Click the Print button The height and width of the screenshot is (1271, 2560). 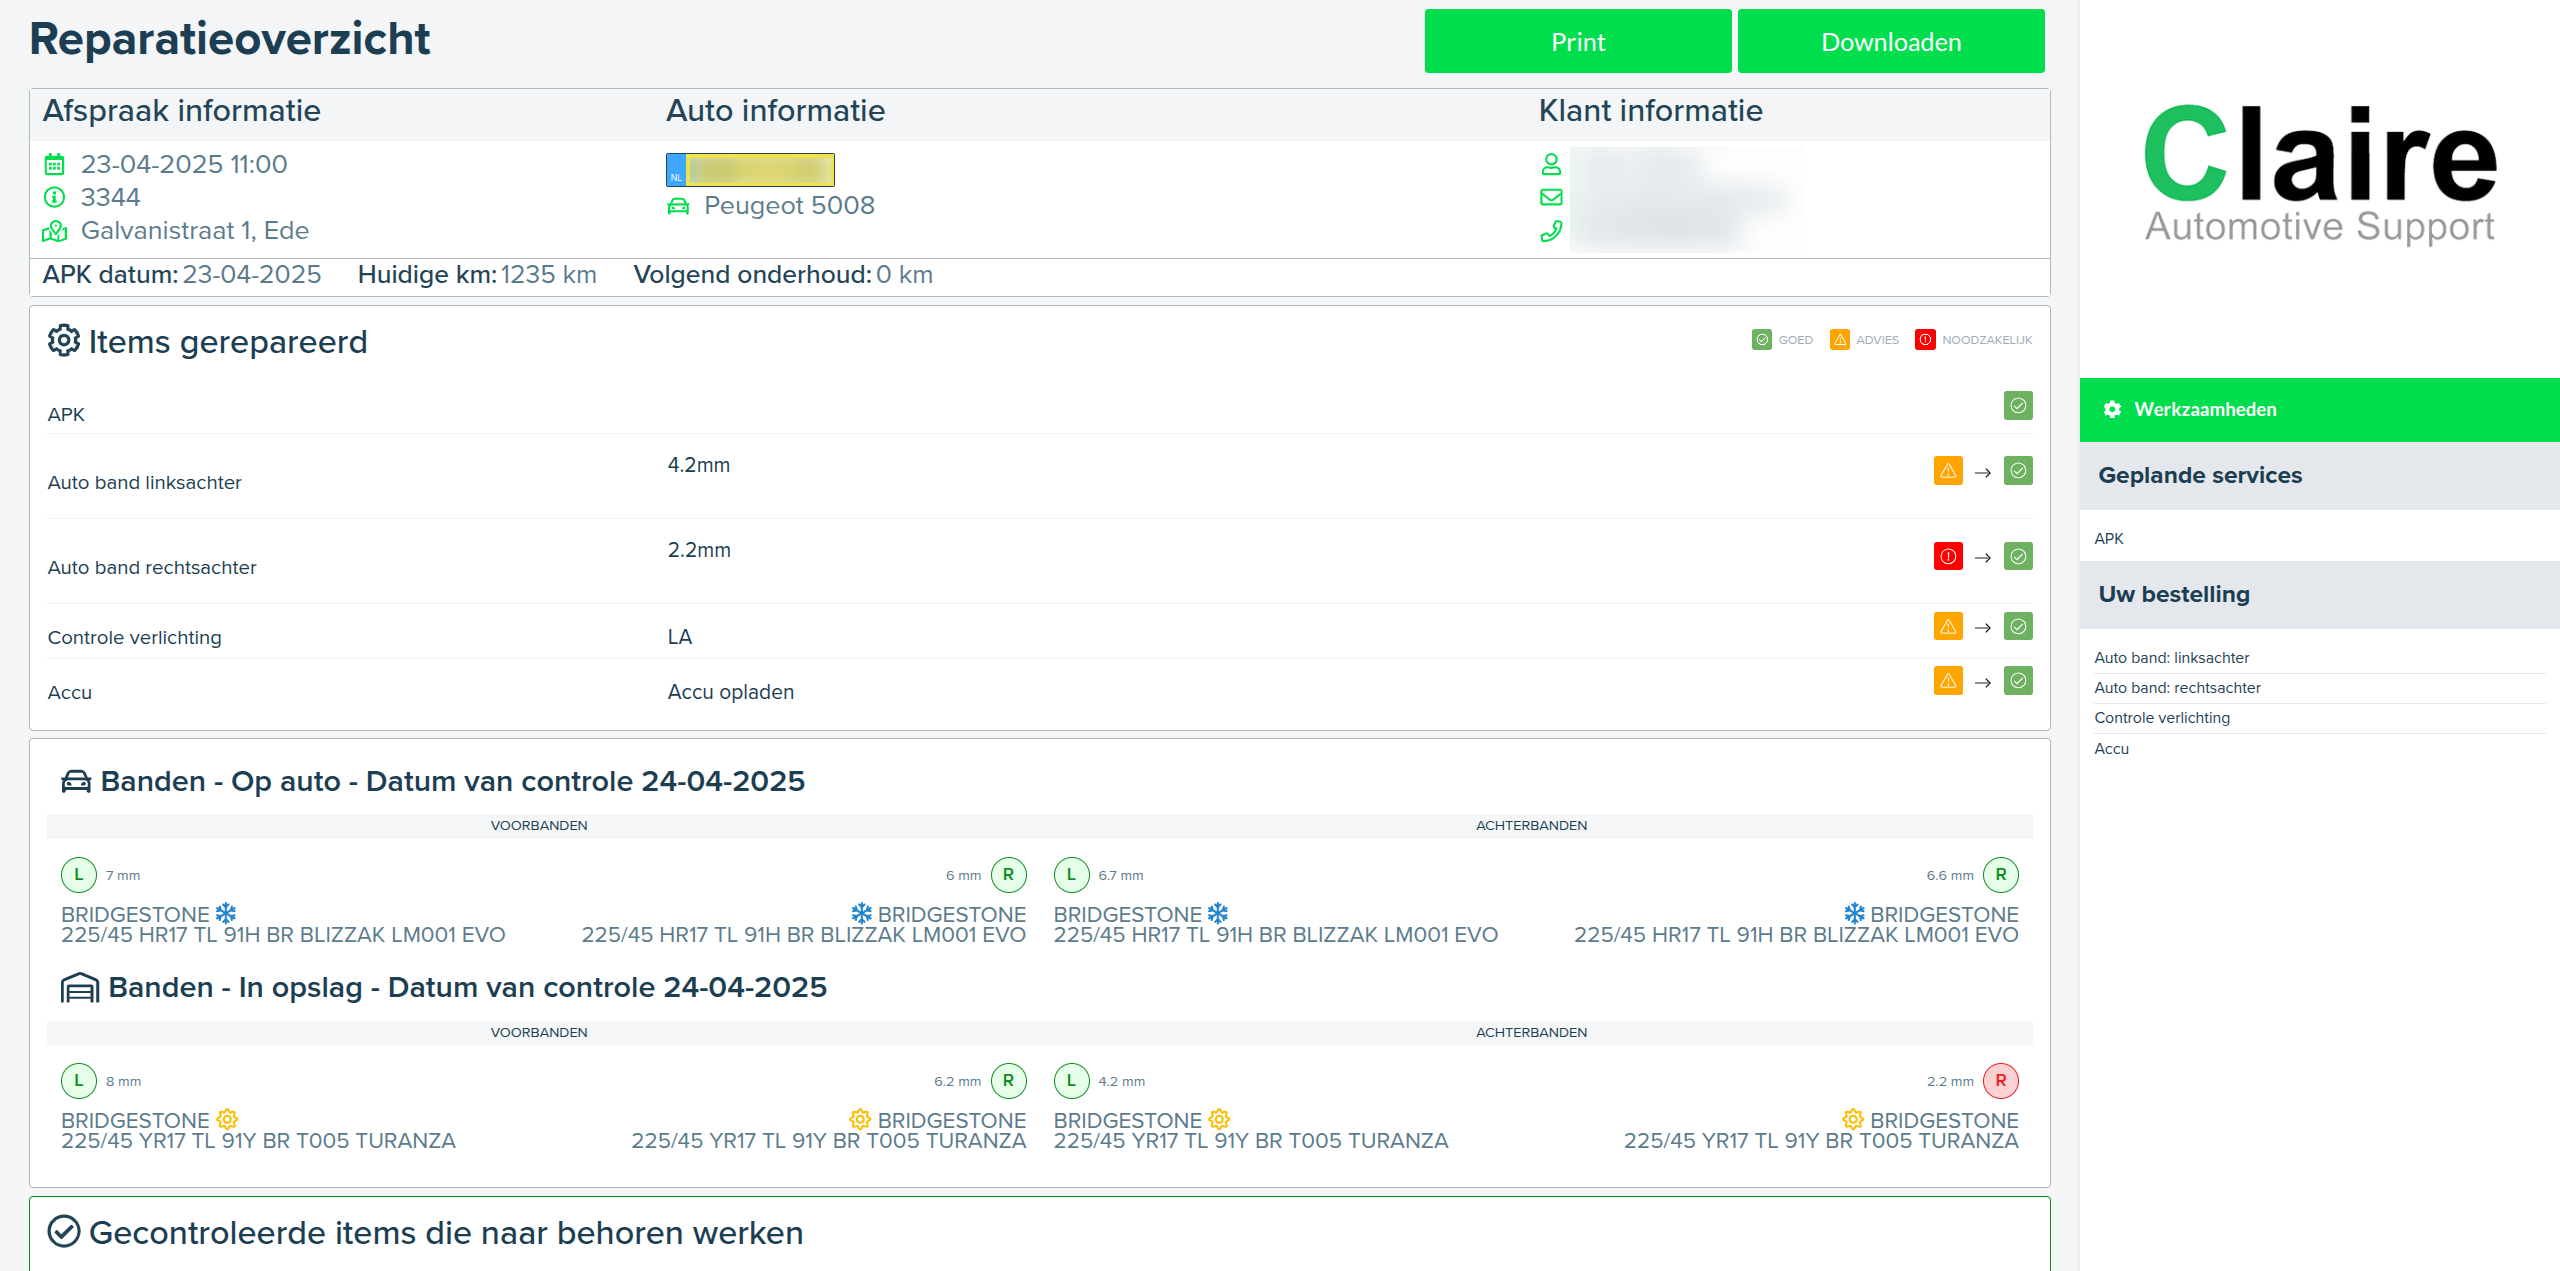1577,42
